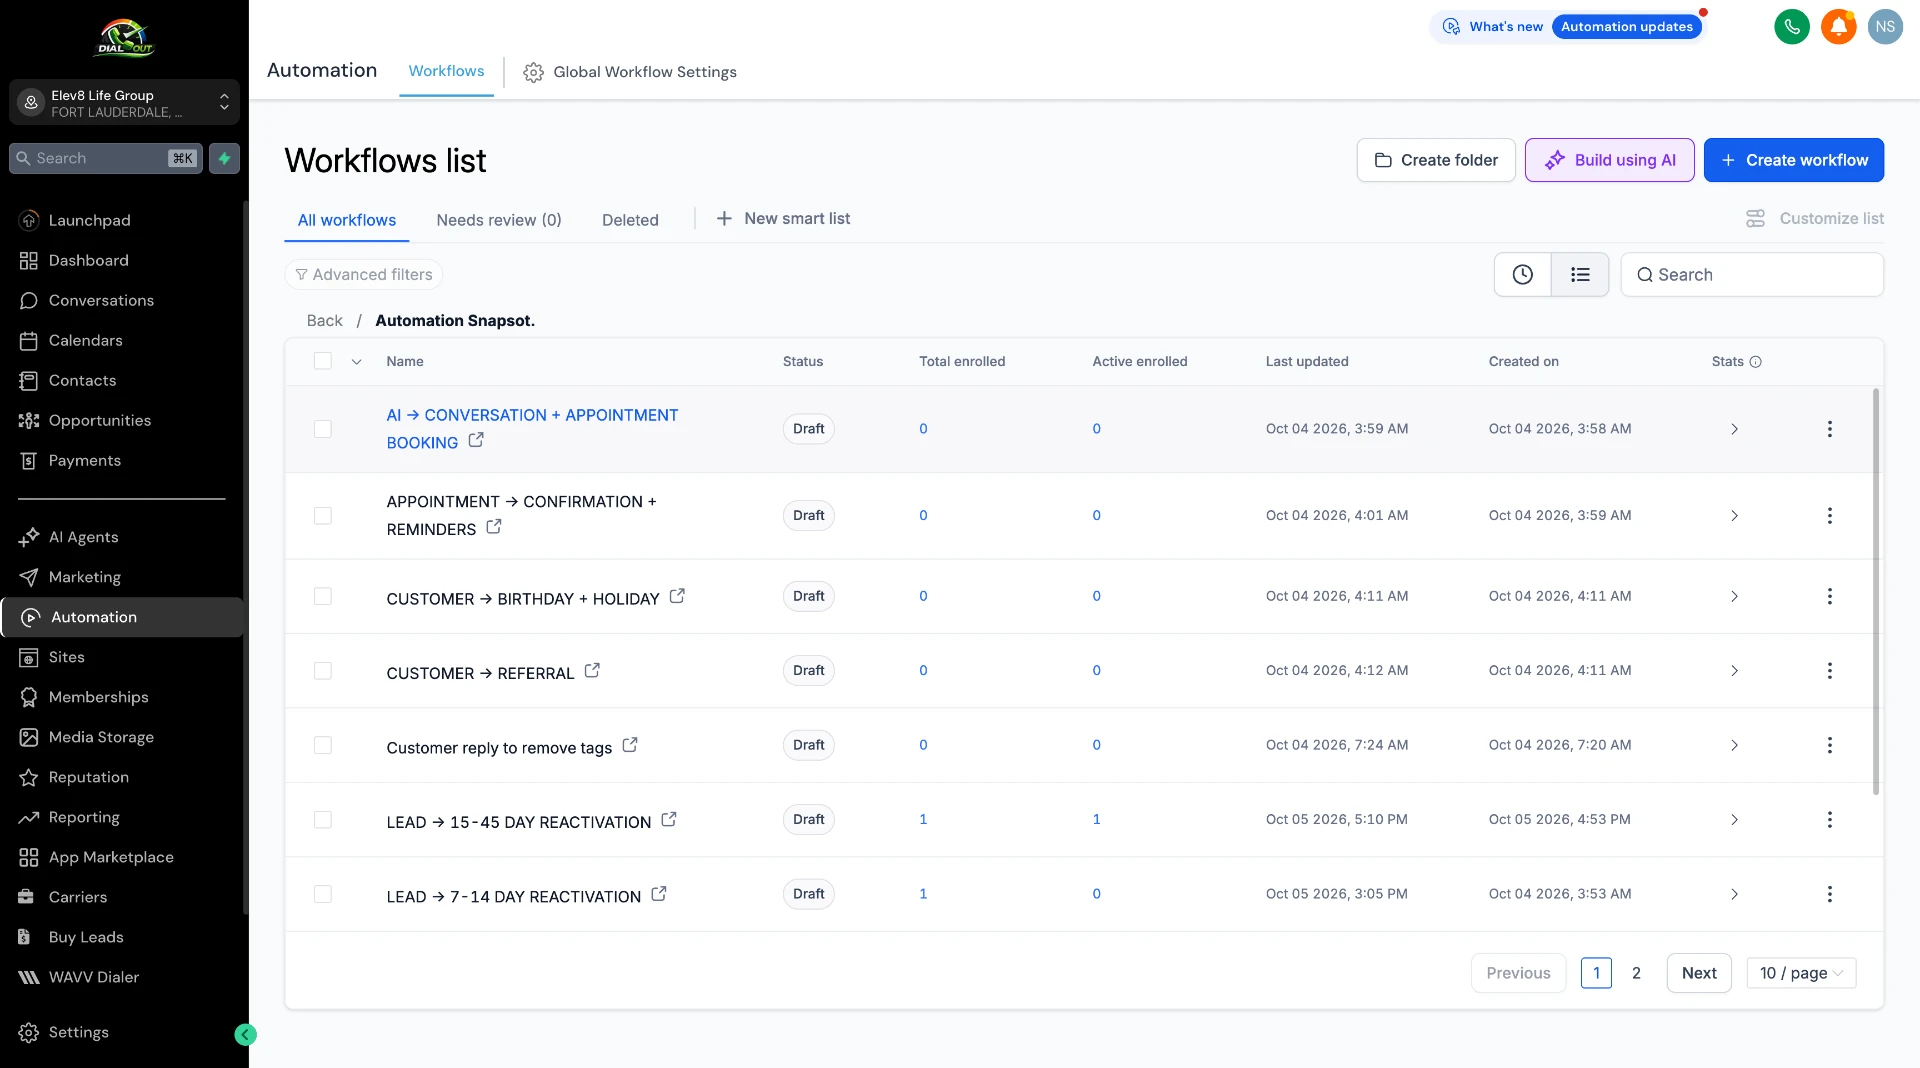
Task: Expand the Elev8 Life Group account switcher
Action: 124,102
